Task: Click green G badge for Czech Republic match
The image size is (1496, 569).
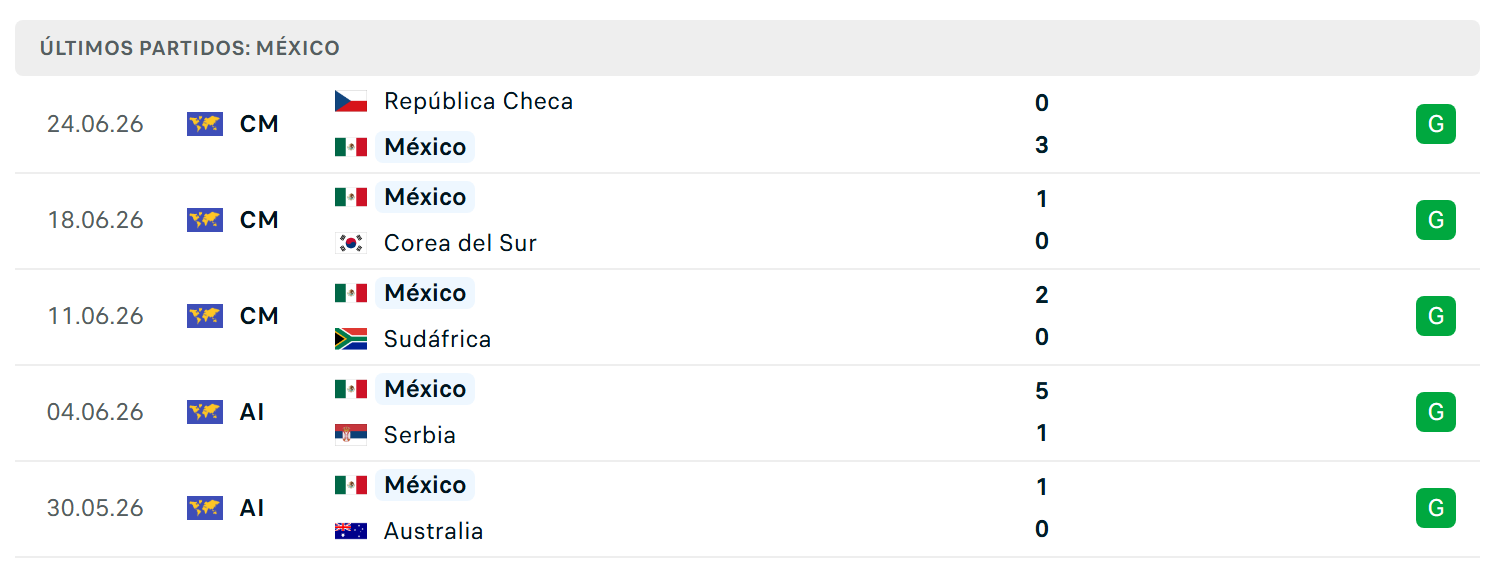Action: (1436, 124)
